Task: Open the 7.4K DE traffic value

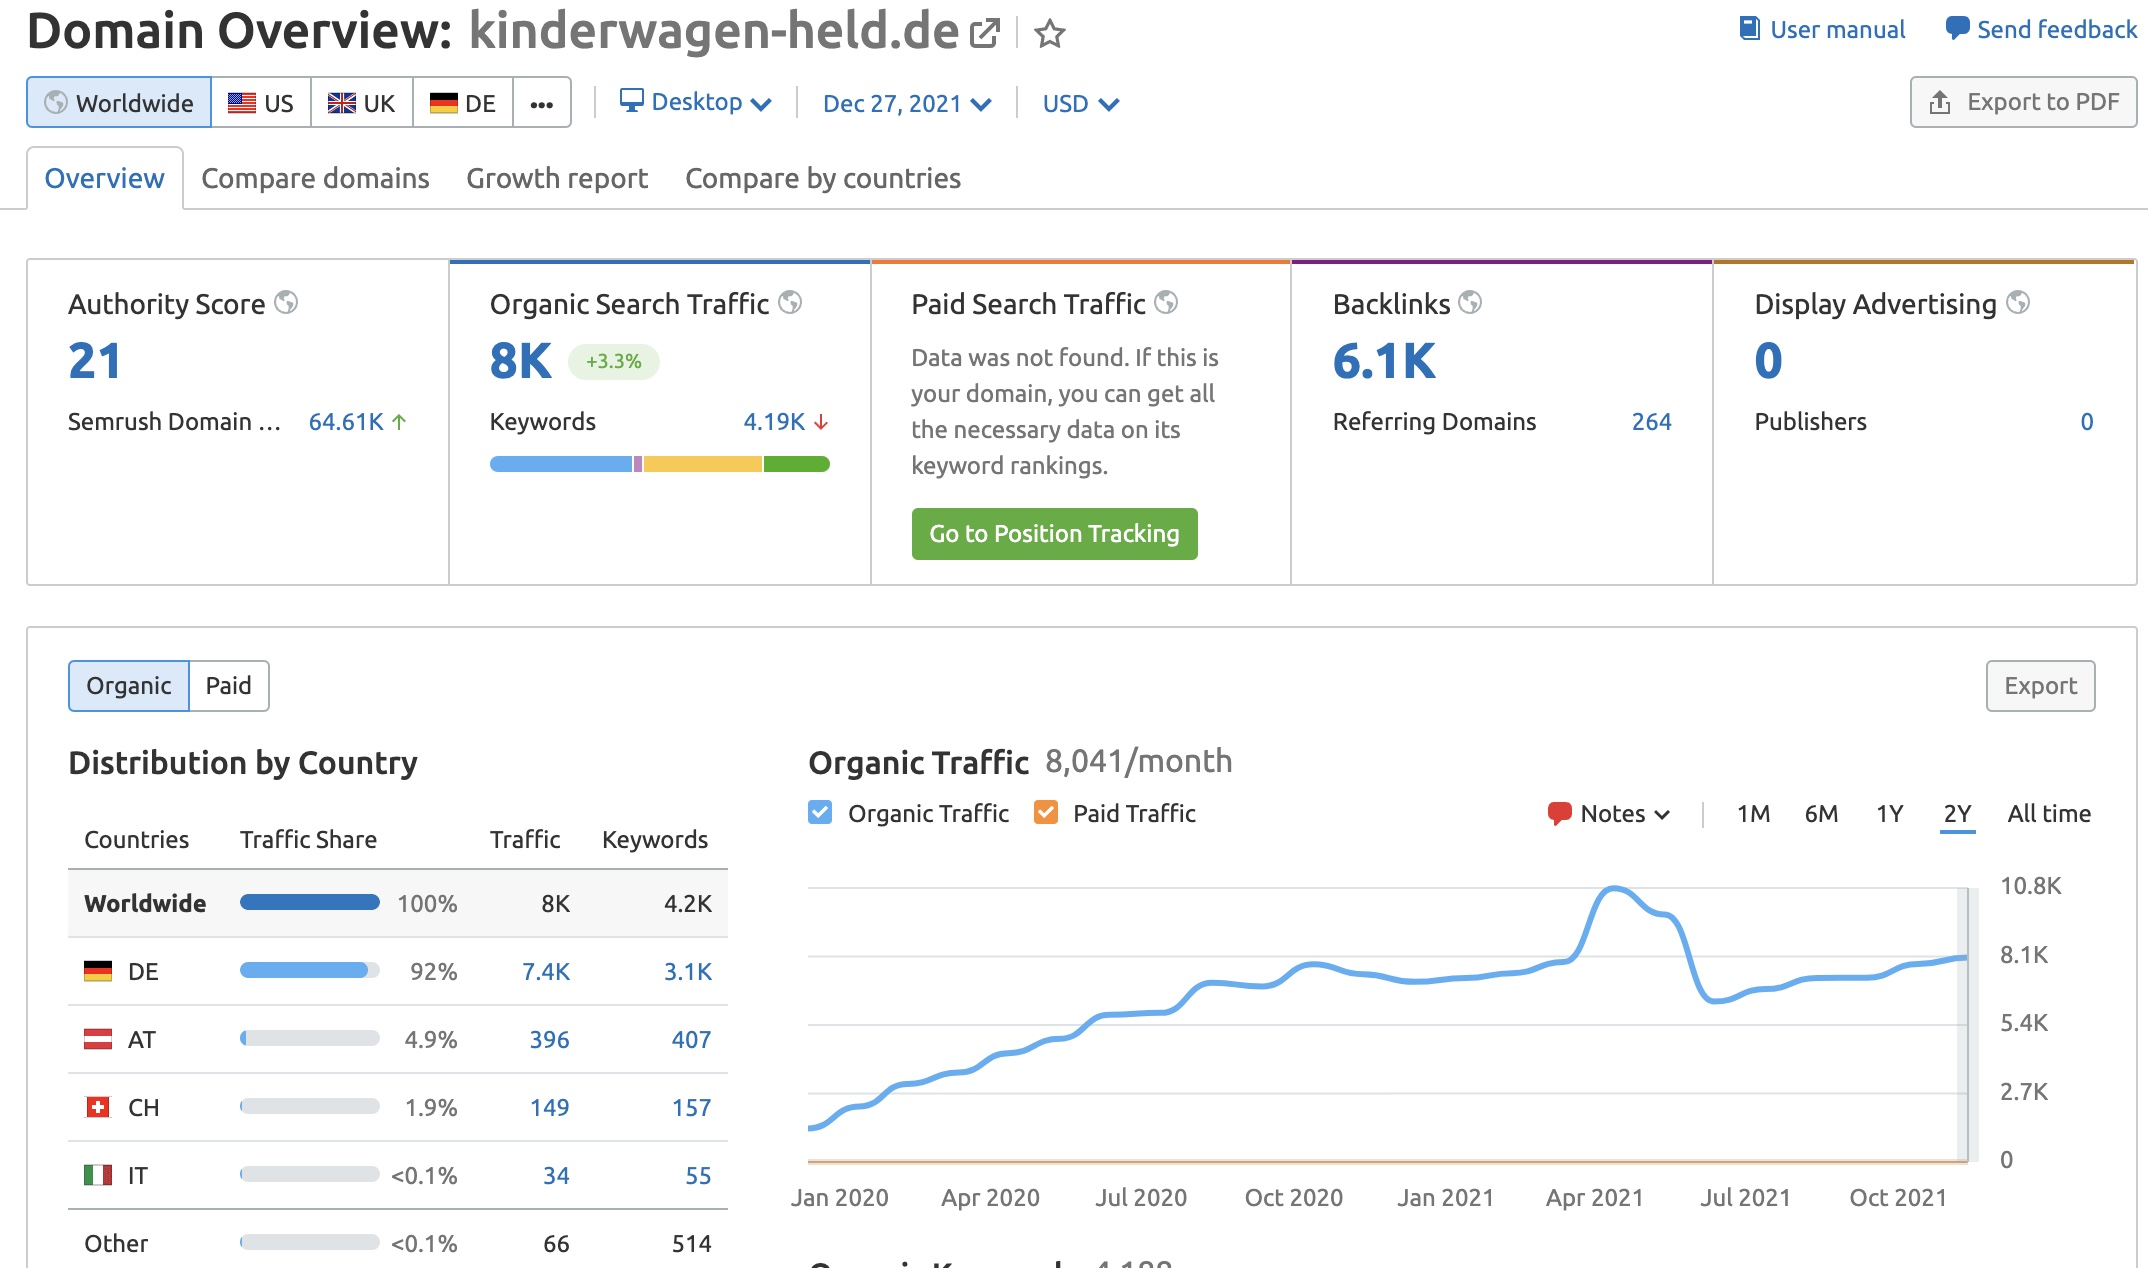Action: tap(546, 972)
